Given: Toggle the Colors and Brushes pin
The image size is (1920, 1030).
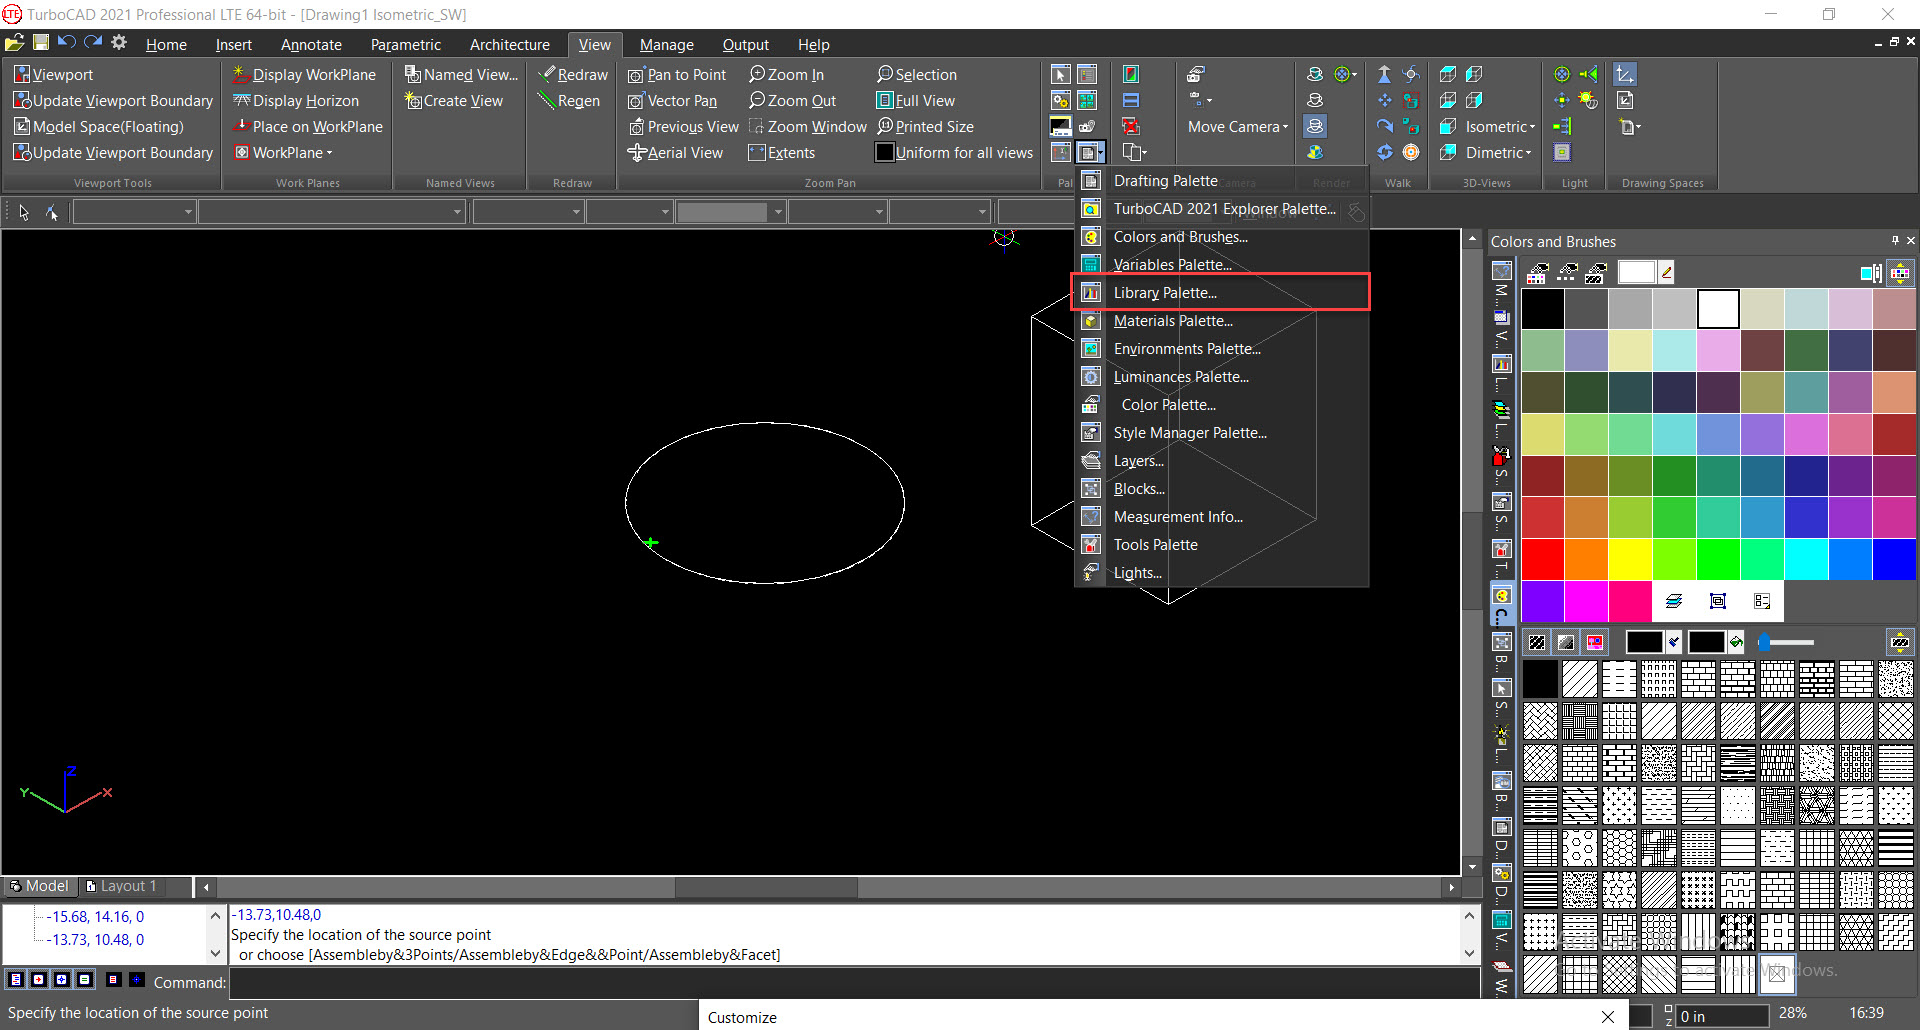Looking at the screenshot, I should click(x=1895, y=241).
